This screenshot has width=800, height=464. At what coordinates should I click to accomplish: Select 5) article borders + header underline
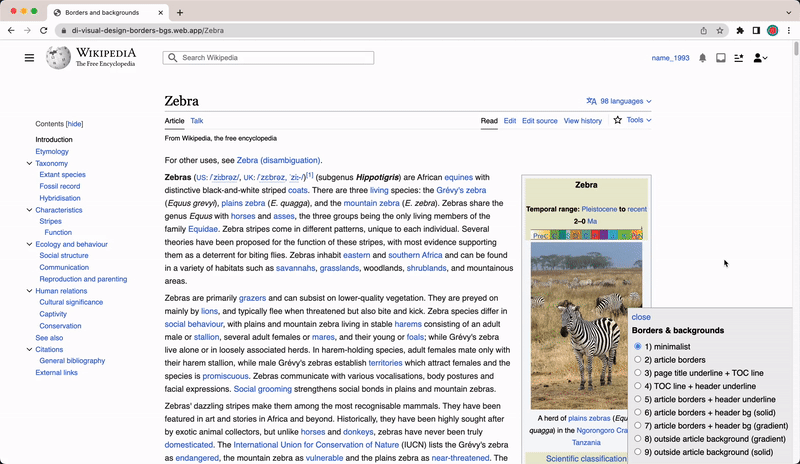637,399
